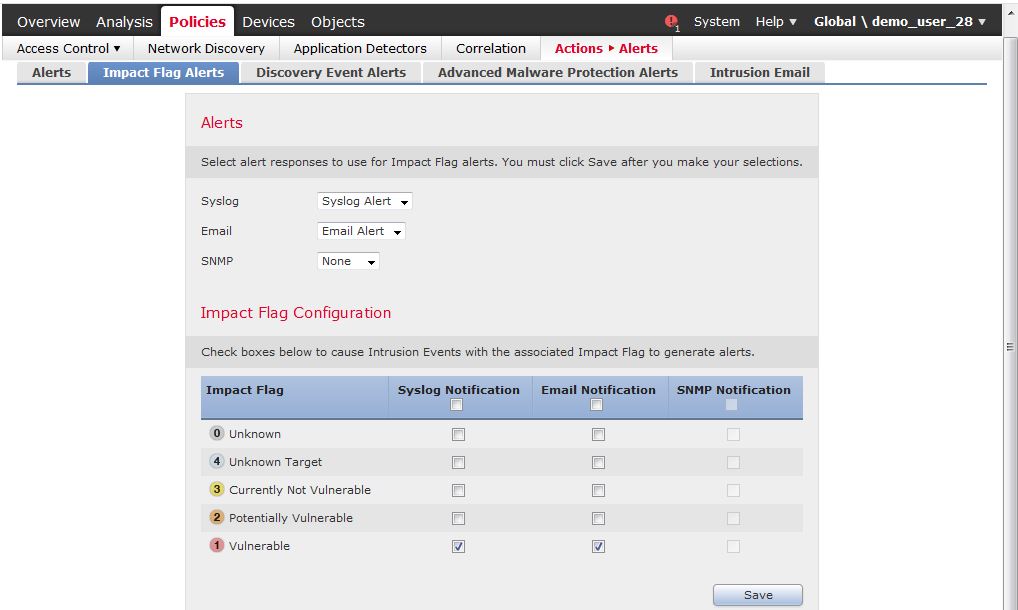Open the SNMP alert dropdown
The image size is (1018, 610).
[x=347, y=261]
